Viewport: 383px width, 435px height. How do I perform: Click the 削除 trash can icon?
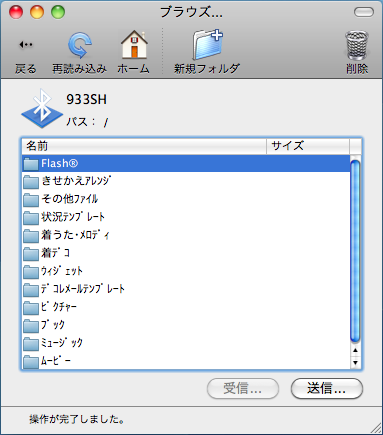[357, 45]
